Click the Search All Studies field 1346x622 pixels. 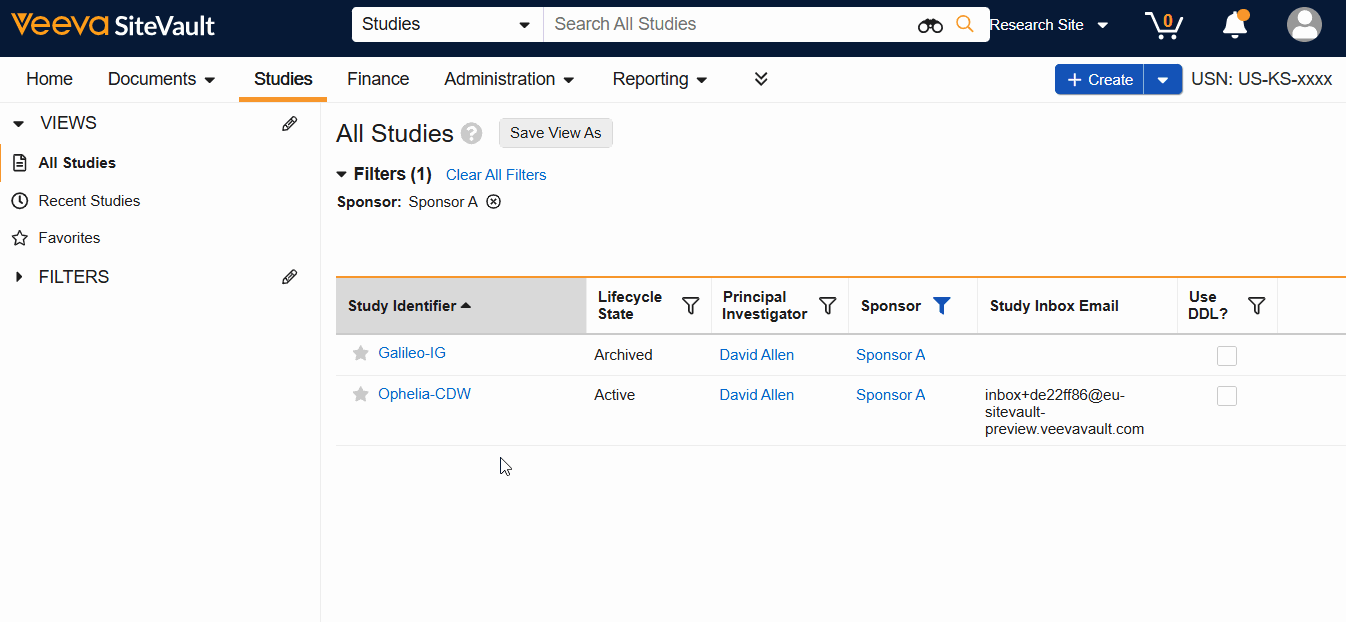pyautogui.click(x=730, y=25)
